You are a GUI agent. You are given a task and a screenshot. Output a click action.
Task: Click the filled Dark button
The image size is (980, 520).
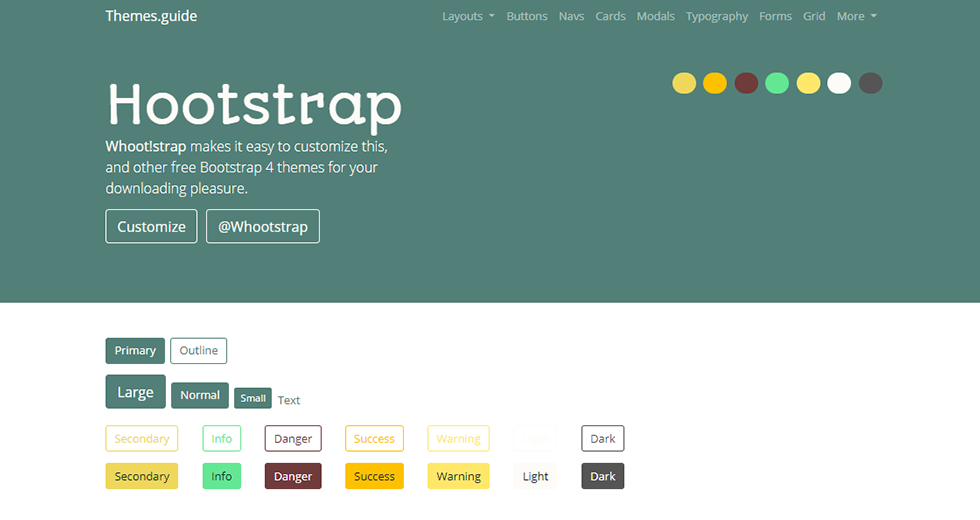tap(603, 476)
